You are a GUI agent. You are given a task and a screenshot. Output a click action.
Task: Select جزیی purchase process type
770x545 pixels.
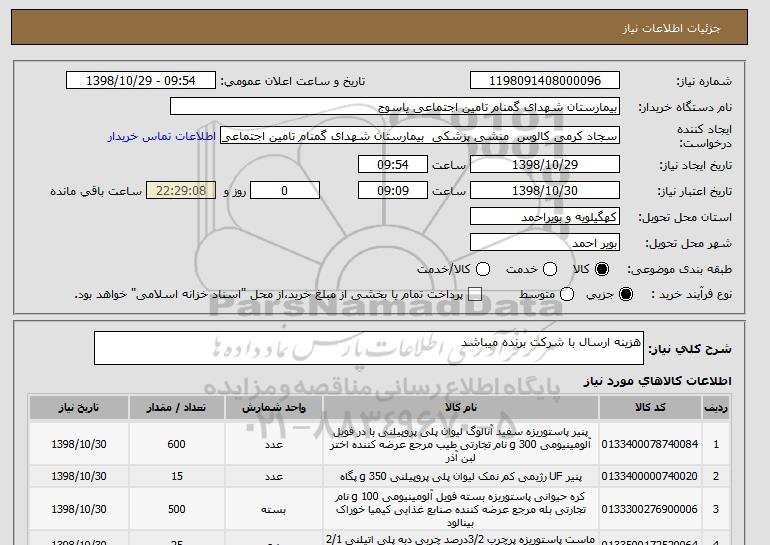[x=627, y=295]
